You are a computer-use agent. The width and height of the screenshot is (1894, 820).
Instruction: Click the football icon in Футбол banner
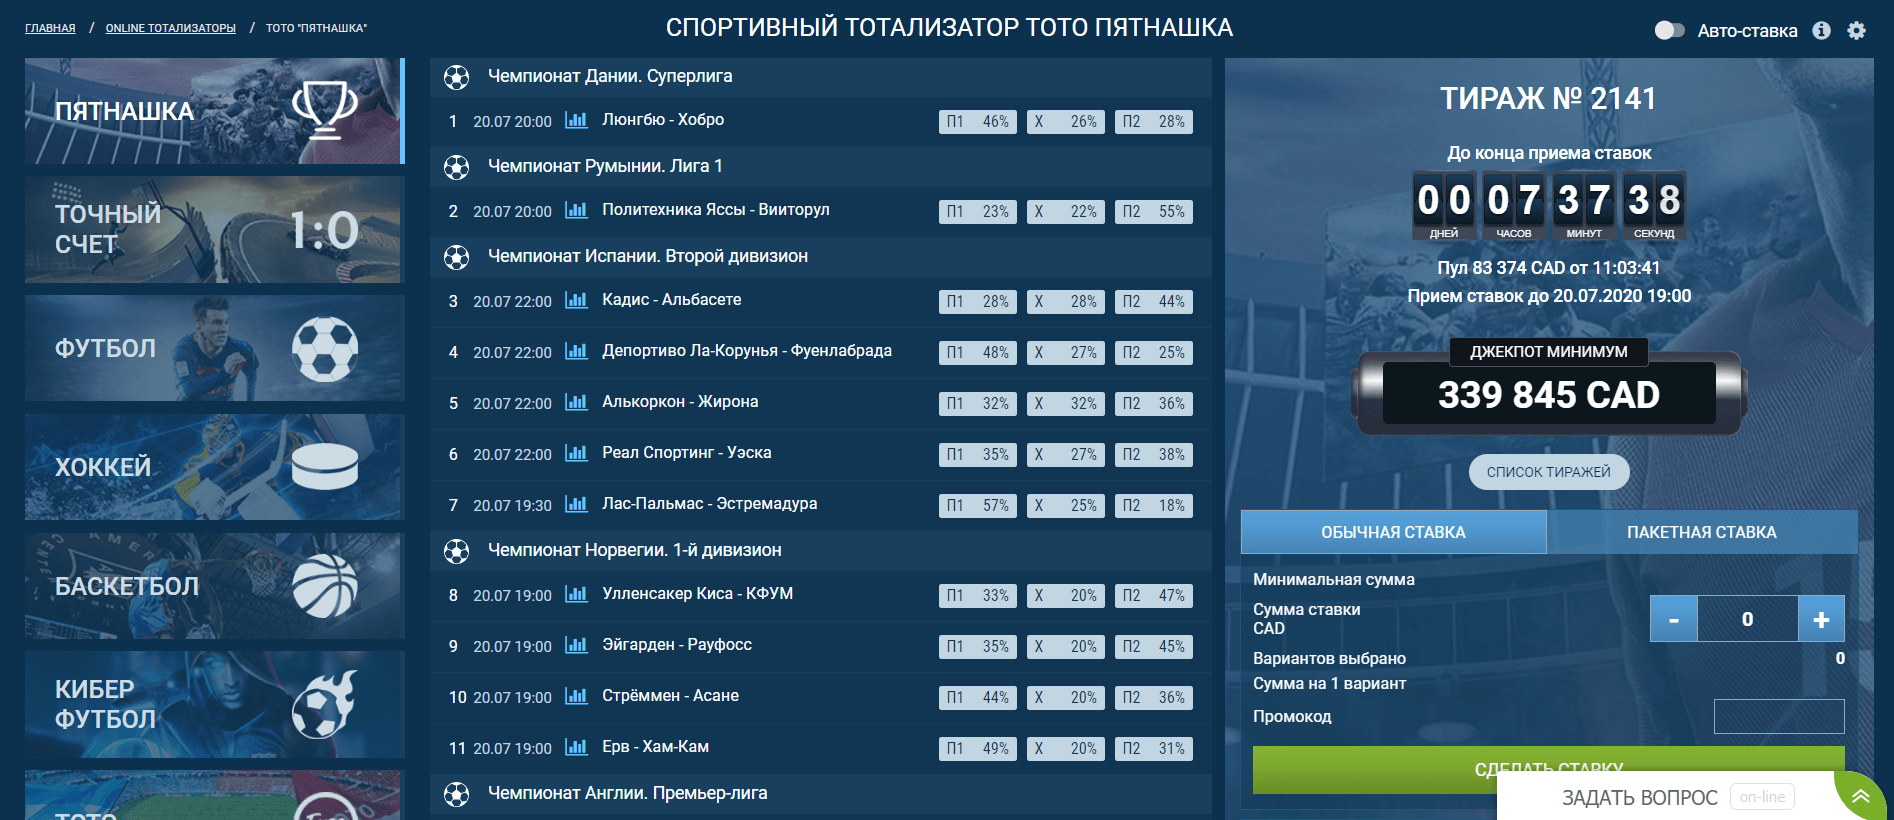click(x=325, y=349)
